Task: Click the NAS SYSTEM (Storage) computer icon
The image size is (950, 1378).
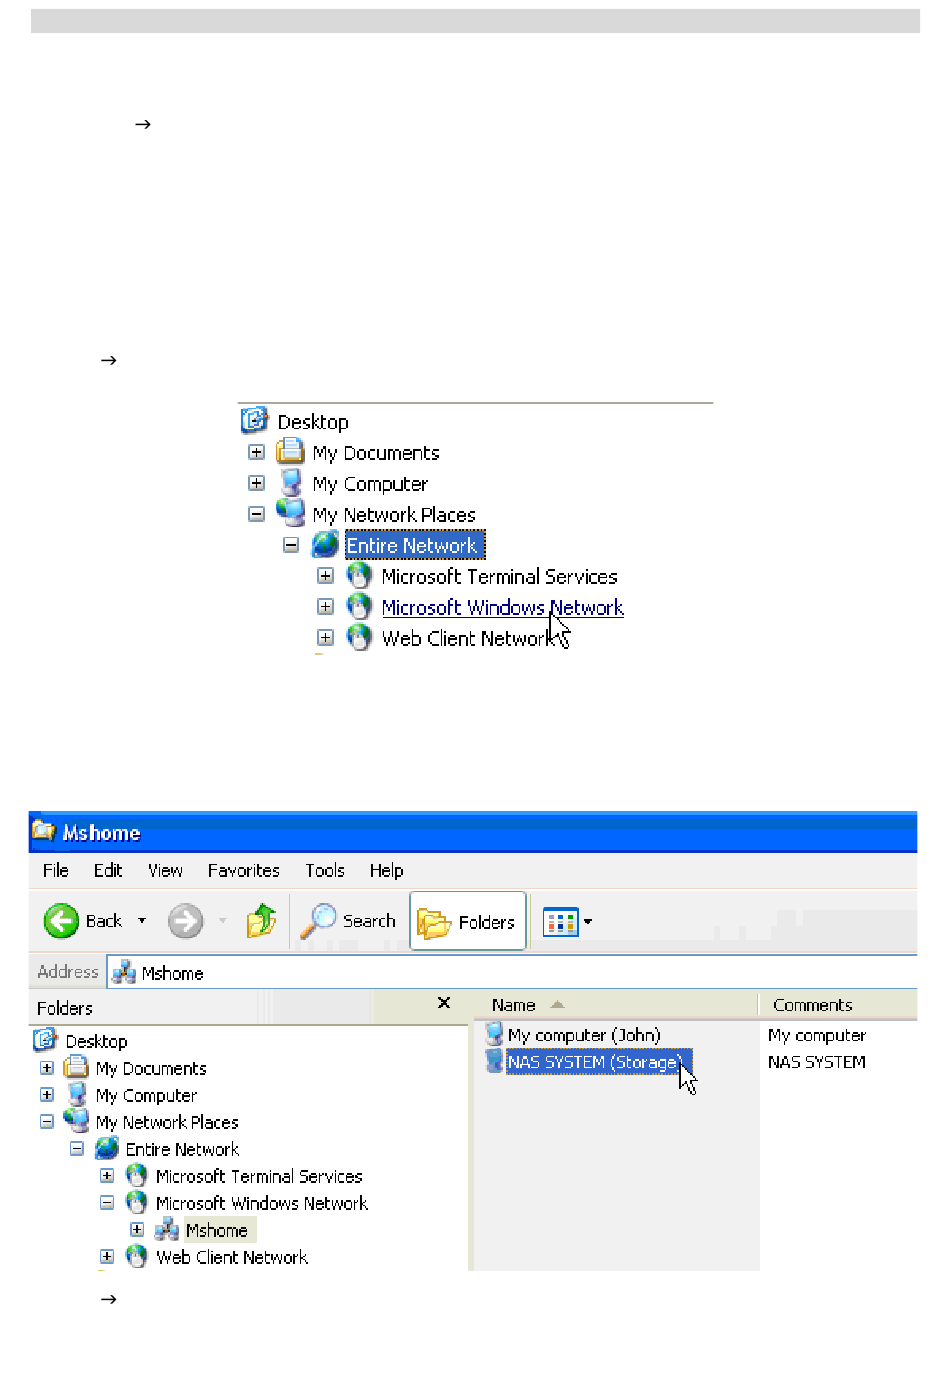Action: (494, 1061)
